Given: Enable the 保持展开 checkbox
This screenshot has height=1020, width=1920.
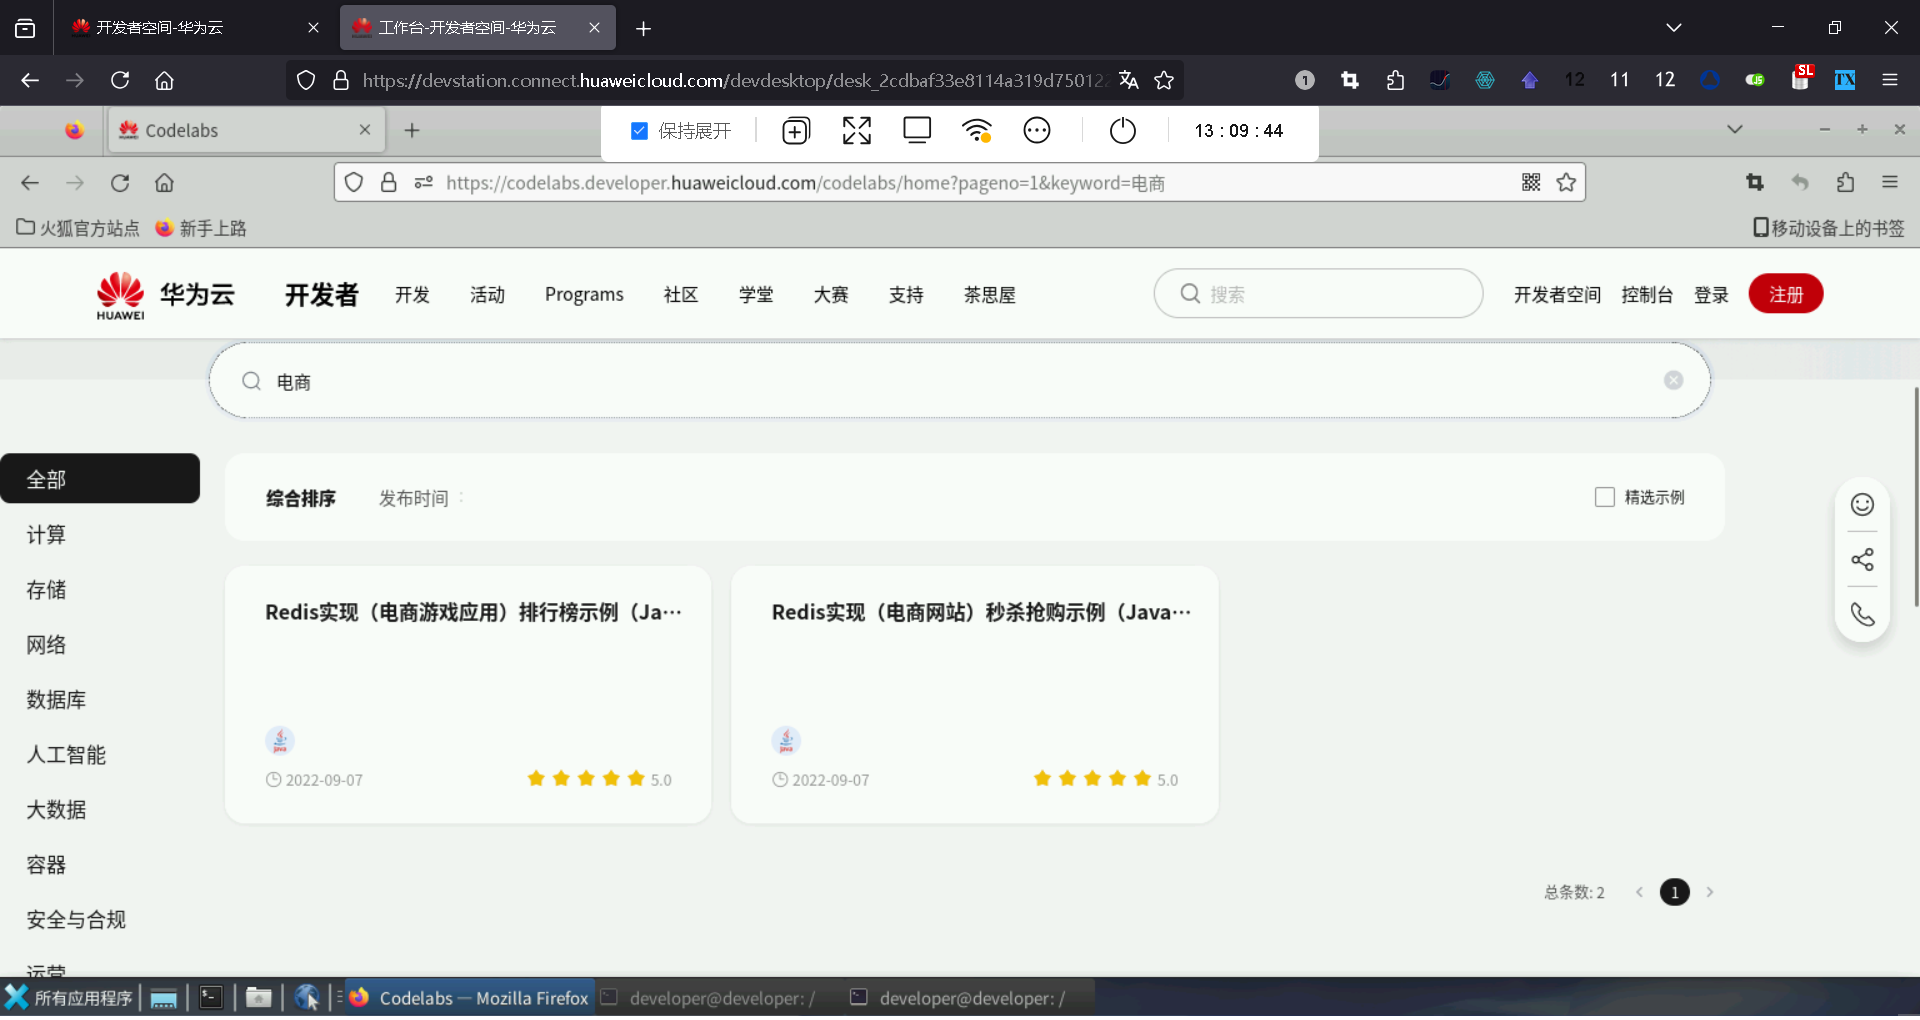Looking at the screenshot, I should 638,130.
